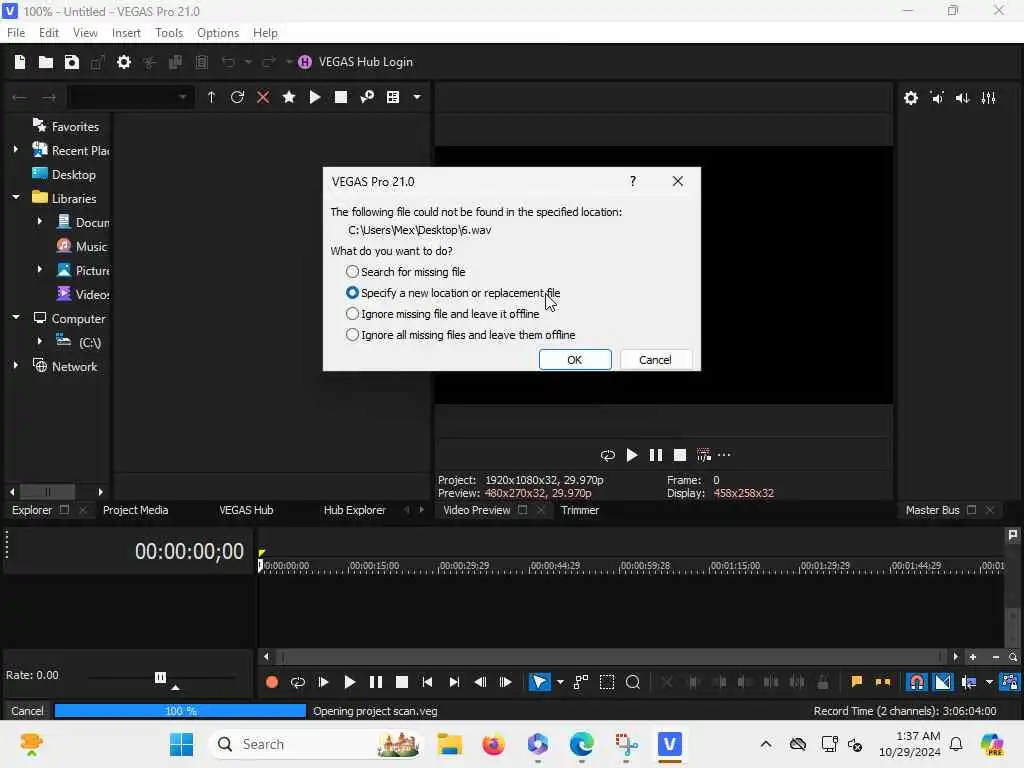The image size is (1024, 768).
Task: Click the Insert Marker flag icon
Action: (856, 682)
